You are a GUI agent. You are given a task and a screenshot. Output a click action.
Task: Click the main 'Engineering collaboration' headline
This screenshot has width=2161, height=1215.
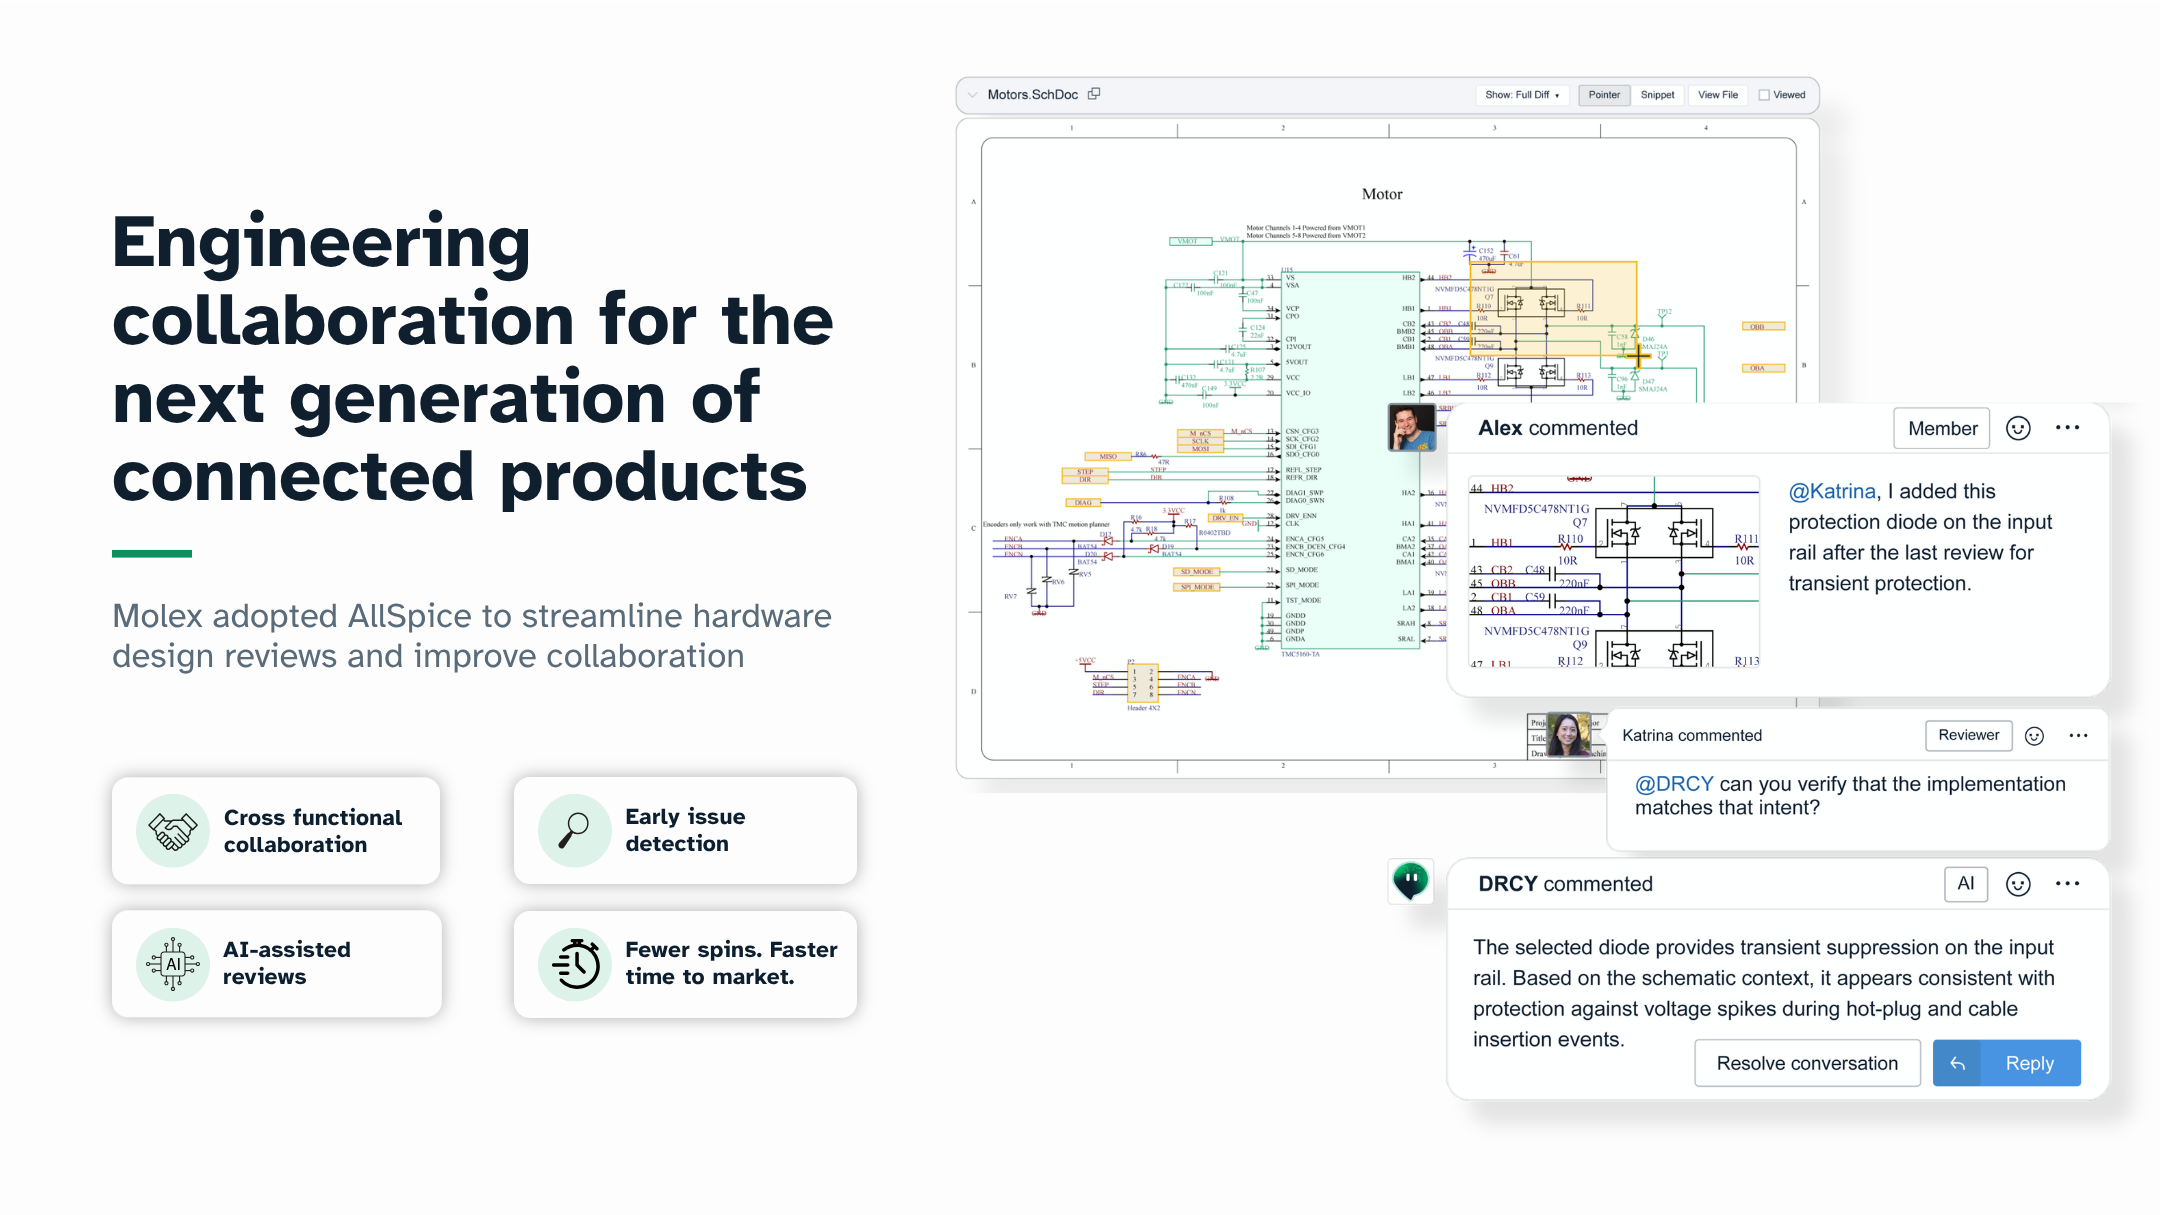(x=472, y=358)
